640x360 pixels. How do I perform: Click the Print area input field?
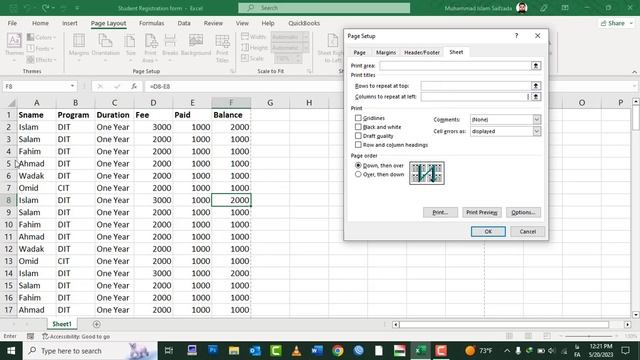(x=455, y=65)
